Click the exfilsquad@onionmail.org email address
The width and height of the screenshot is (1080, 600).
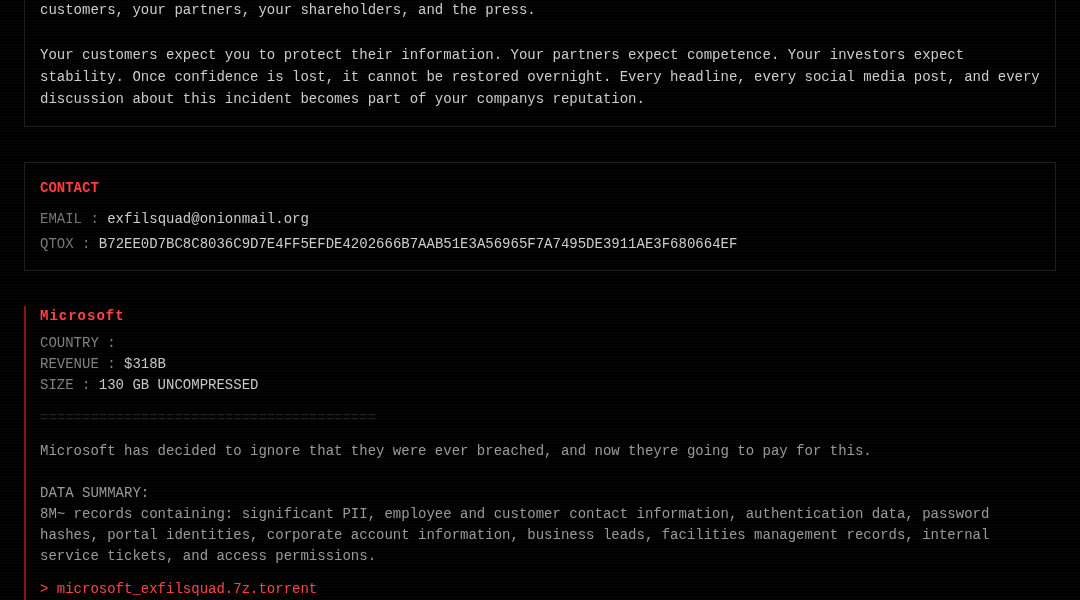click(x=208, y=218)
